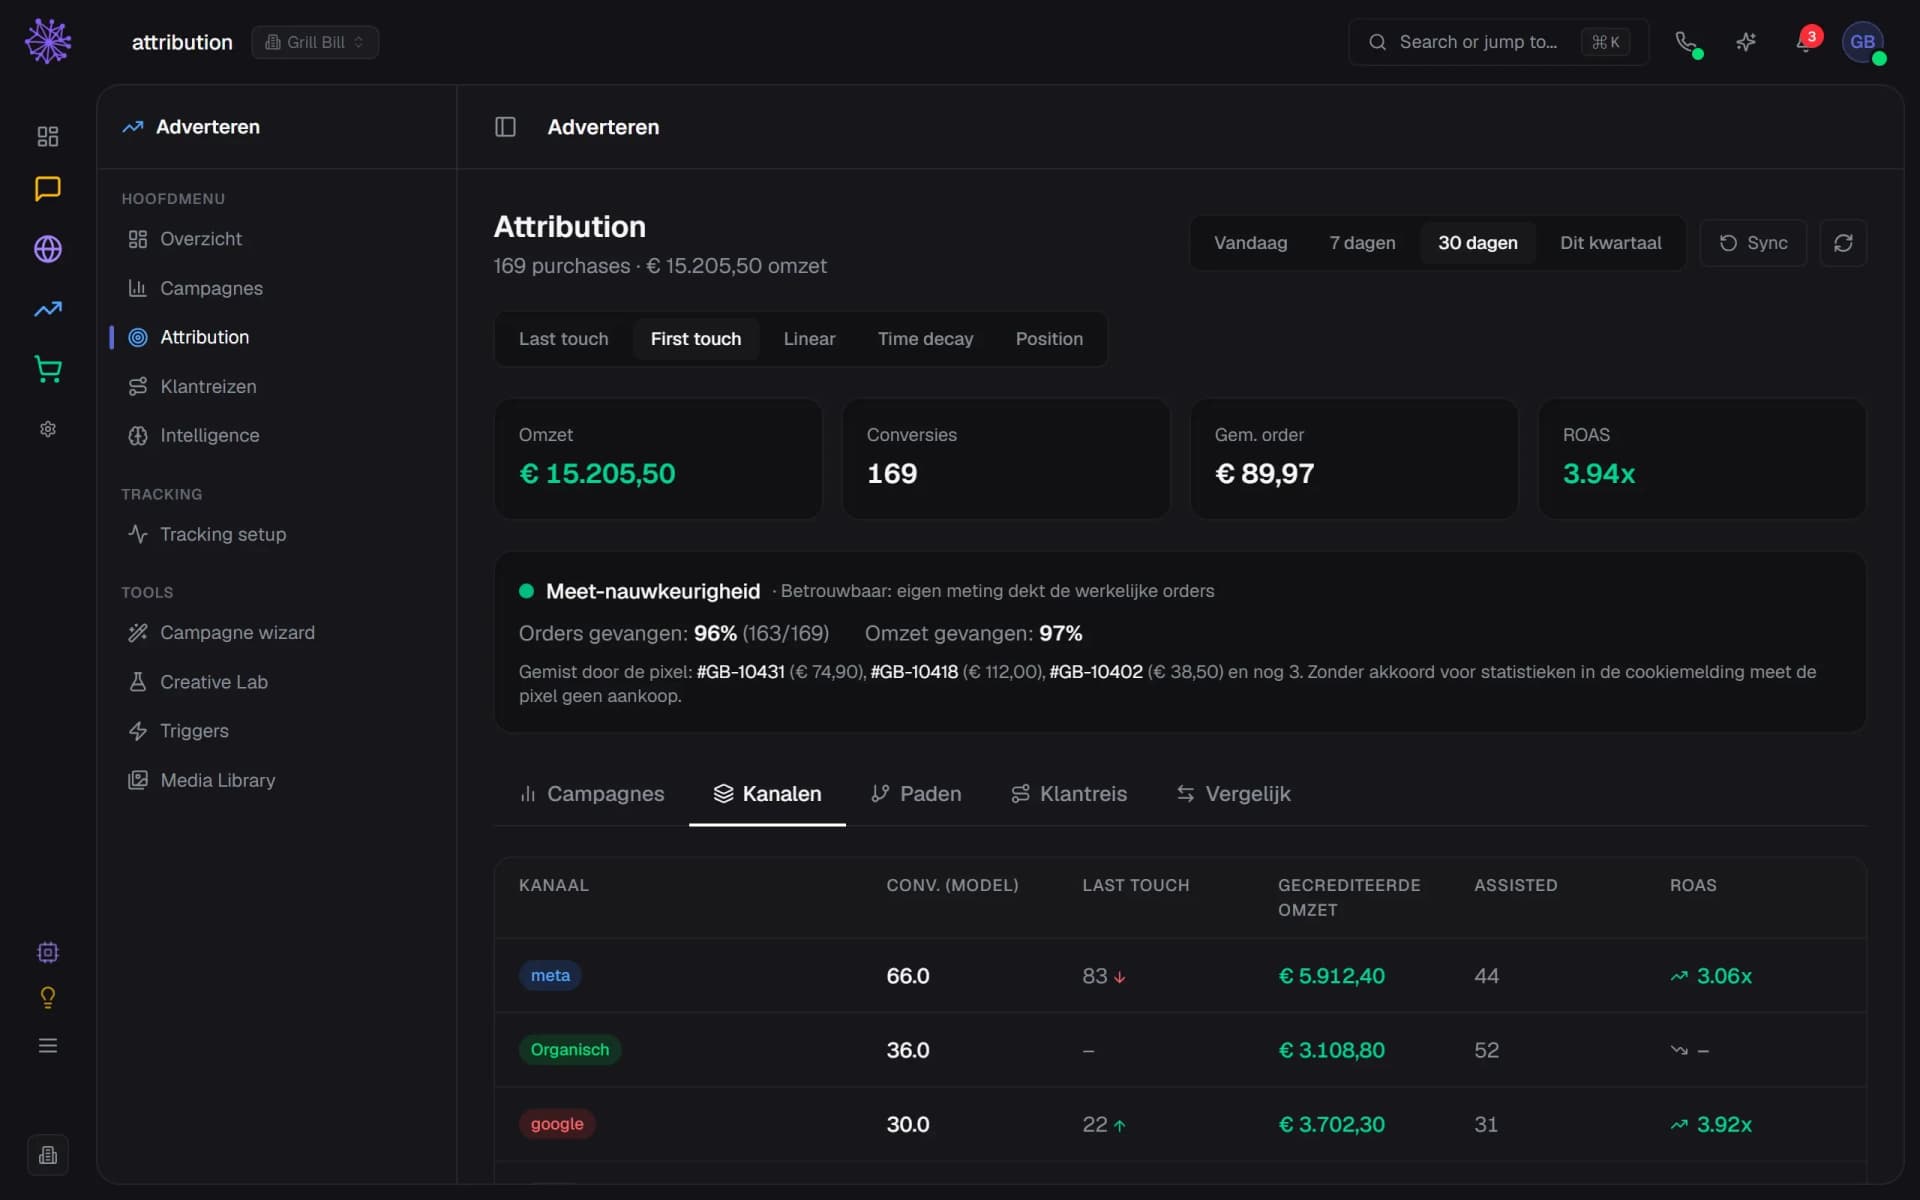The width and height of the screenshot is (1920, 1200).
Task: Open Campagne wizard tool
Action: [x=277, y=632]
